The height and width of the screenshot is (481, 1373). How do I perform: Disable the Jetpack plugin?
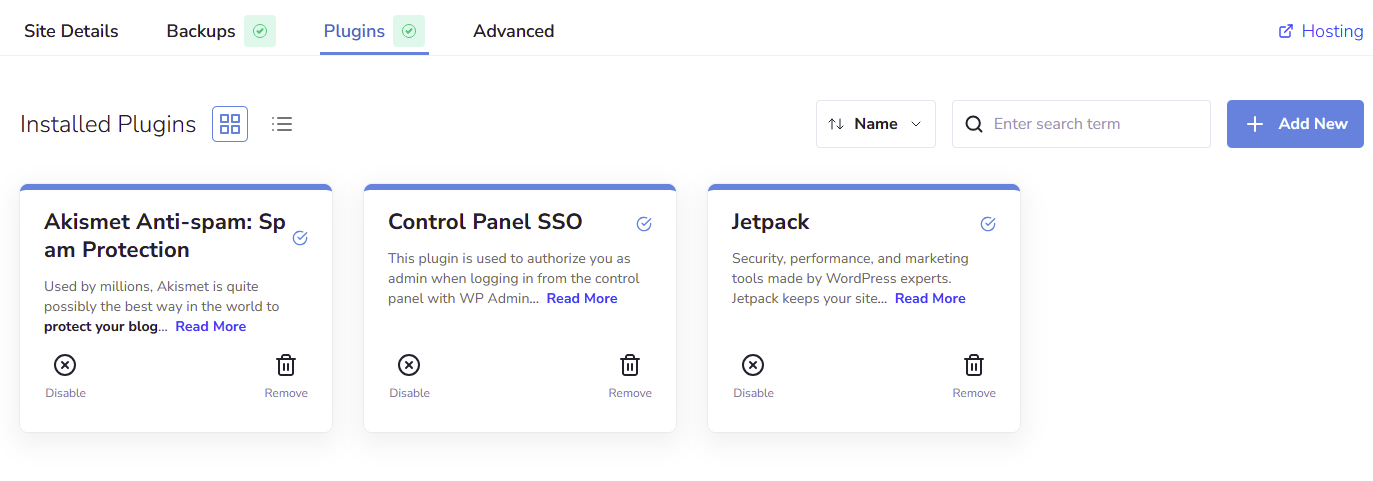[753, 366]
